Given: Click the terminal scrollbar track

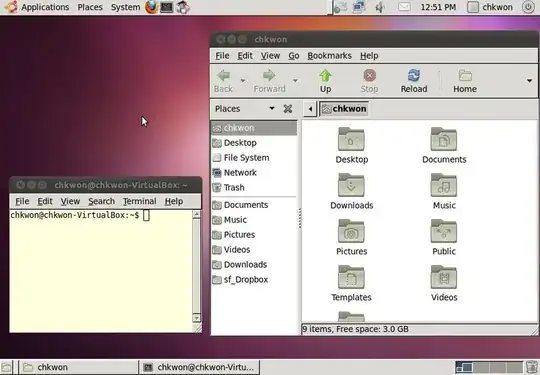Looking at the screenshot, I should click(x=196, y=266).
